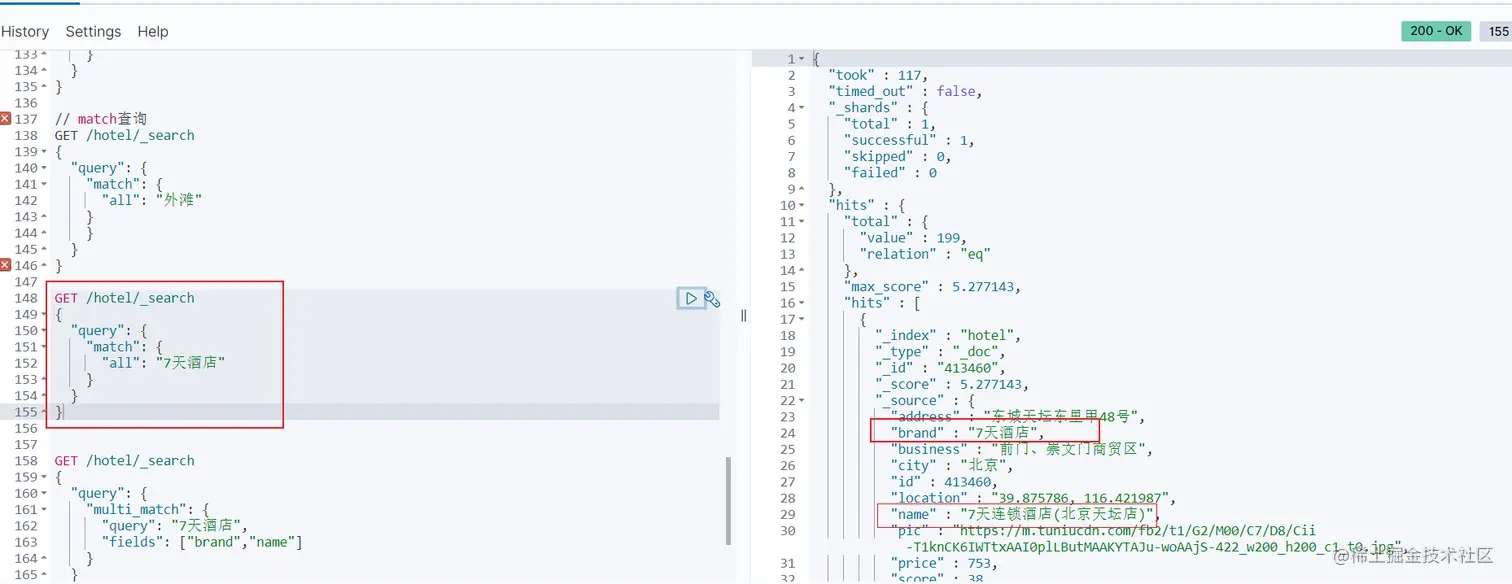This screenshot has width=1512, height=584.
Task: Click the "_score" : 5.277143 line
Action: 952,384
